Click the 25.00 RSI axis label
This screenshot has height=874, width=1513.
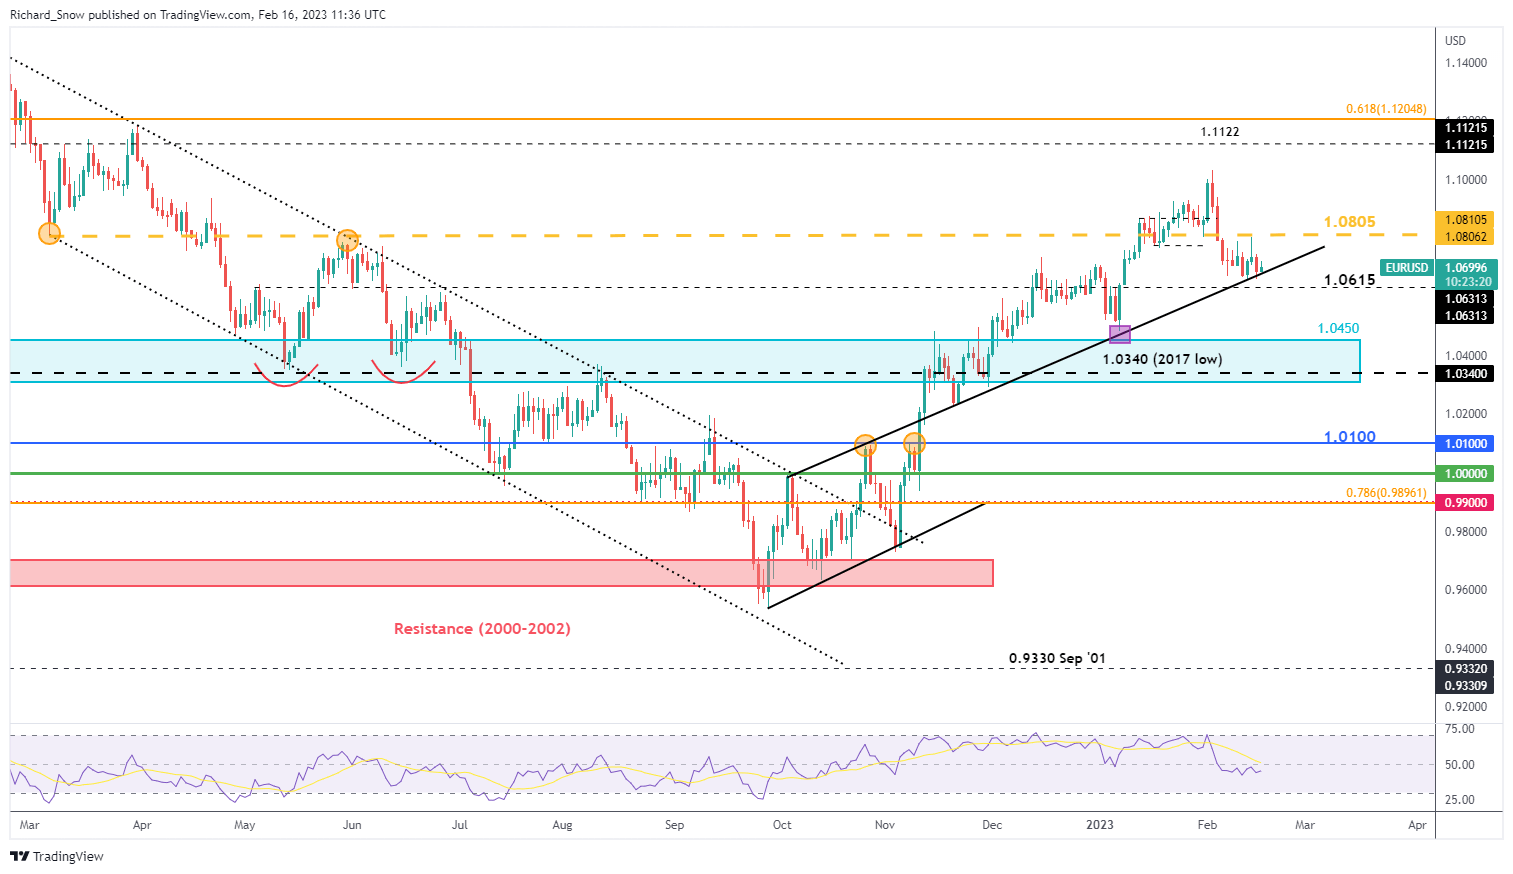click(x=1460, y=800)
